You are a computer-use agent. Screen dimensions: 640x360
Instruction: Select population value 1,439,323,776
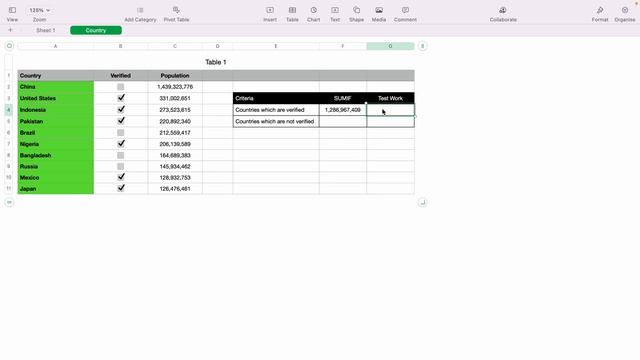(175, 87)
